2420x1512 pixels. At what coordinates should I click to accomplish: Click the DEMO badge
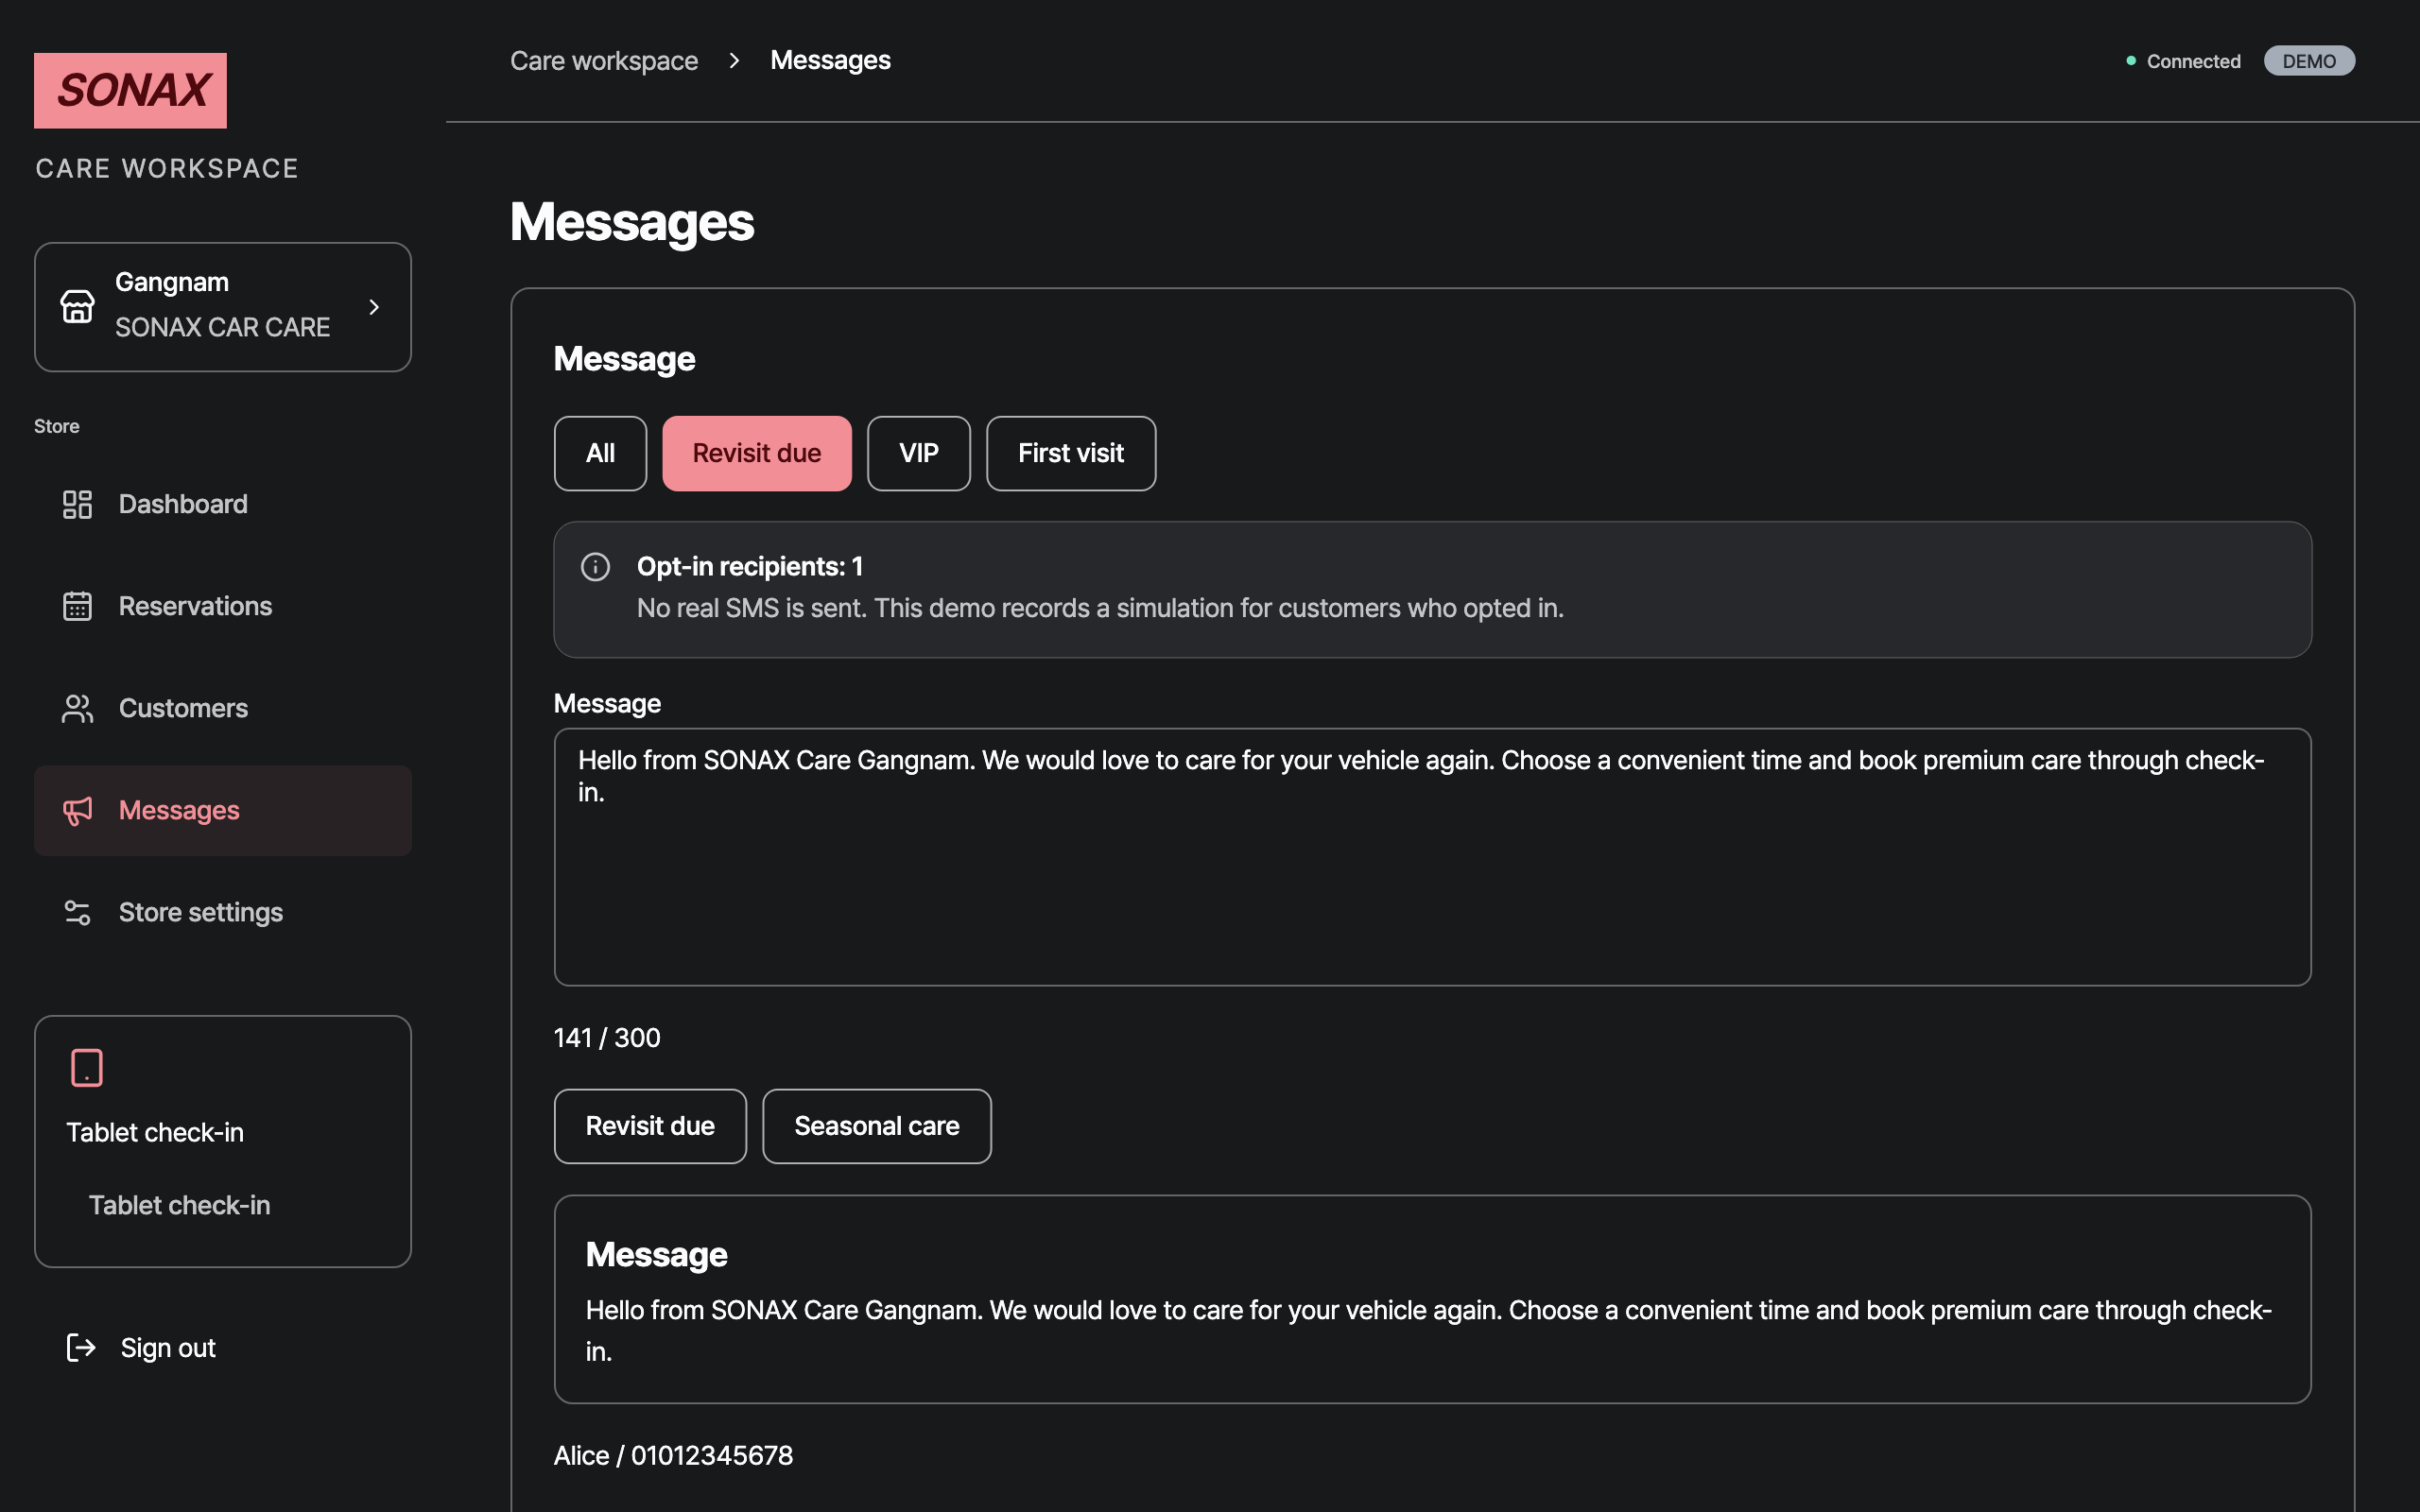(2309, 61)
